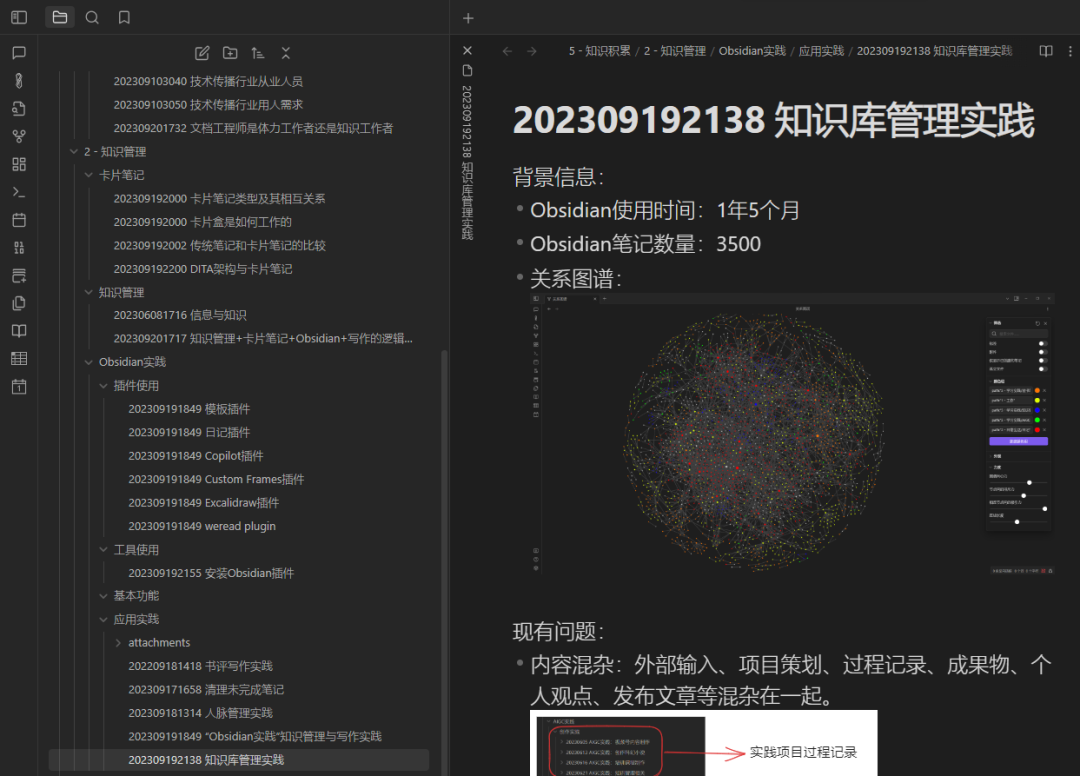1080x776 pixels.
Task: Go to breadcrumb Obsidian实践
Action: [752, 51]
